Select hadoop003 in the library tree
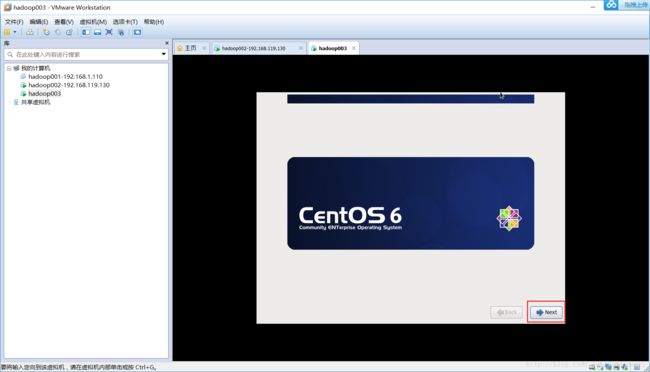Image resolution: width=650 pixels, height=372 pixels. [44, 94]
